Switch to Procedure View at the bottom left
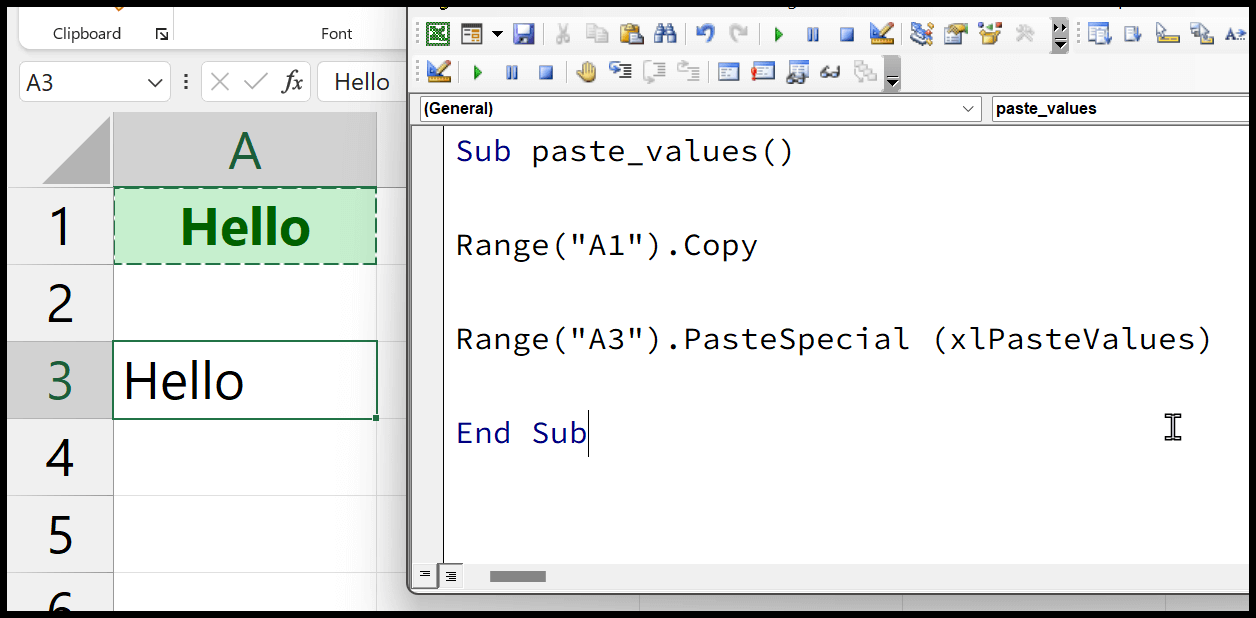This screenshot has height=618, width=1256. (425, 575)
